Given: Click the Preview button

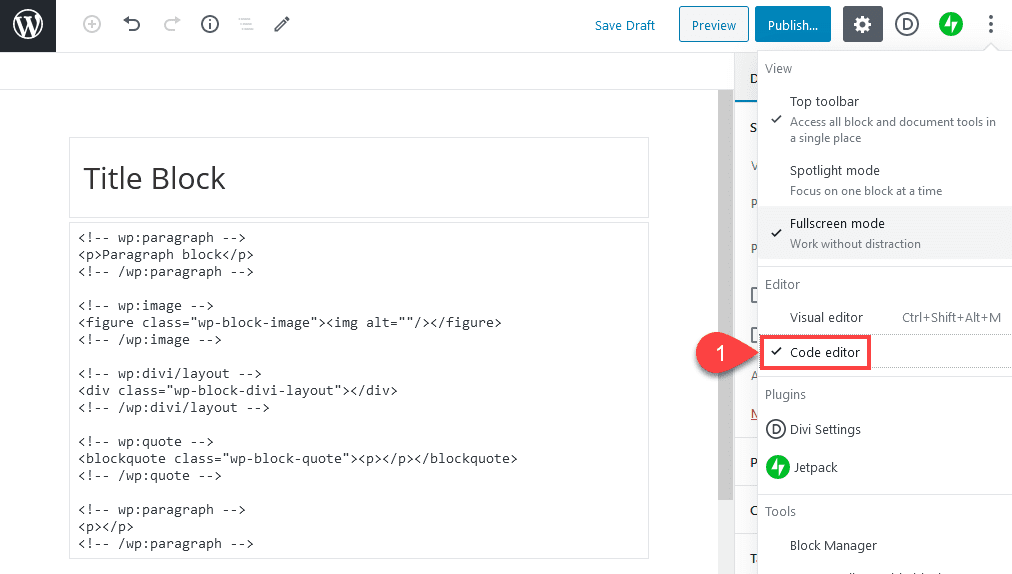Looking at the screenshot, I should 713,25.
